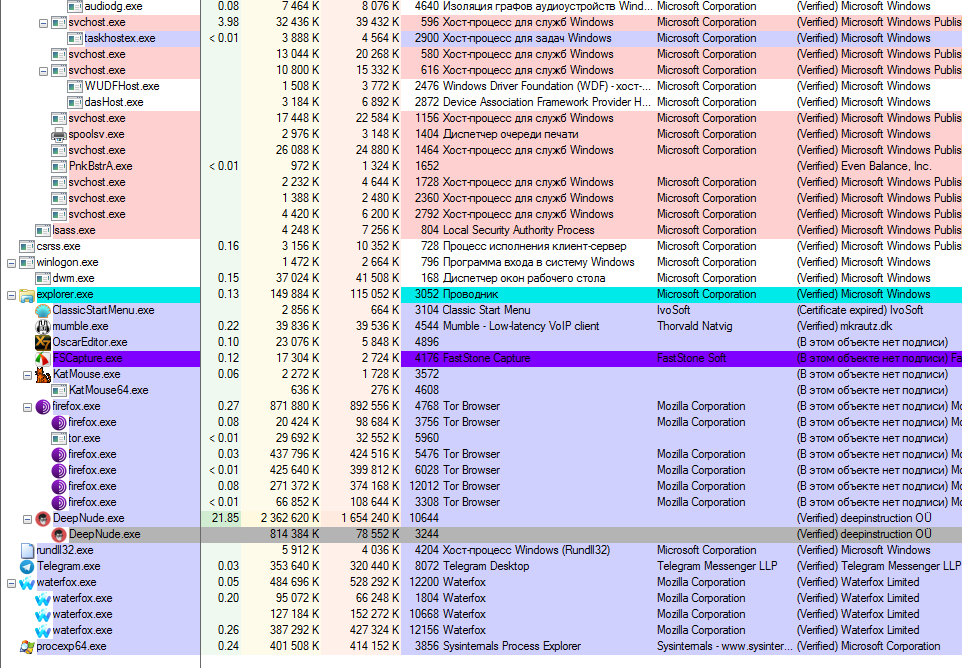Click the procexp64.exe process icon
962x668 pixels.
click(27, 647)
